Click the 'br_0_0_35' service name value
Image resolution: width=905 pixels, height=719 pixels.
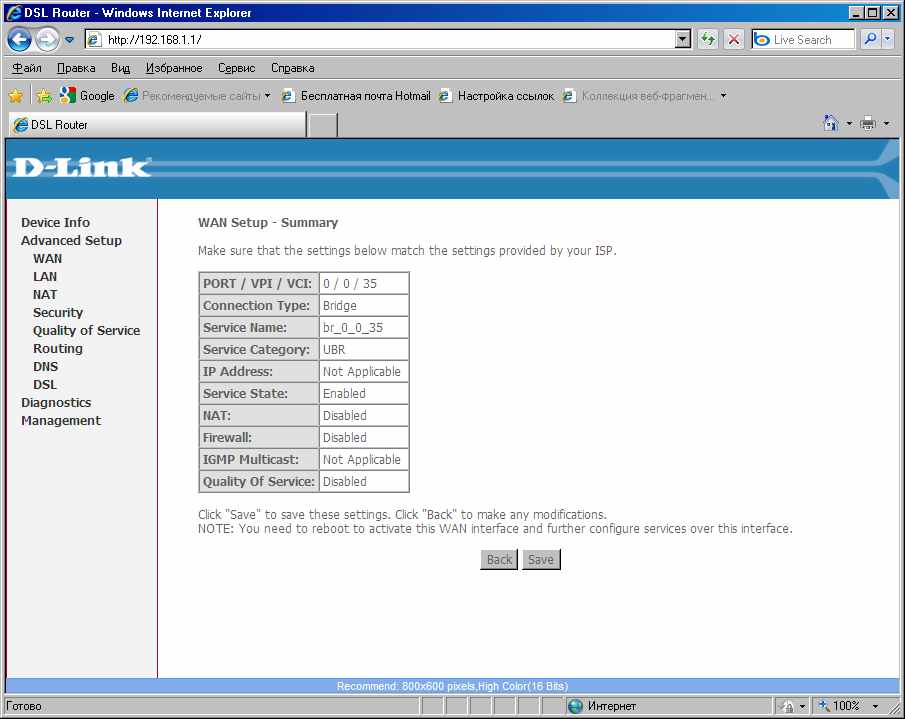tap(353, 327)
